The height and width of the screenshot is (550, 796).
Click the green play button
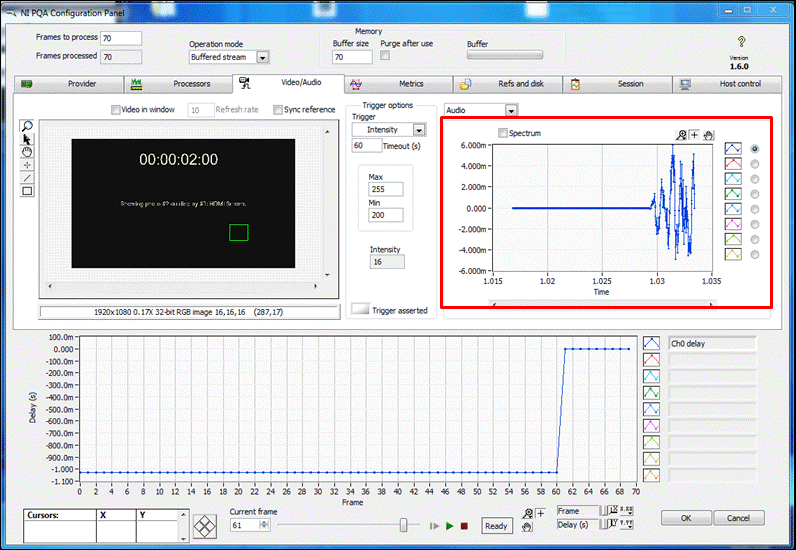[x=450, y=526]
